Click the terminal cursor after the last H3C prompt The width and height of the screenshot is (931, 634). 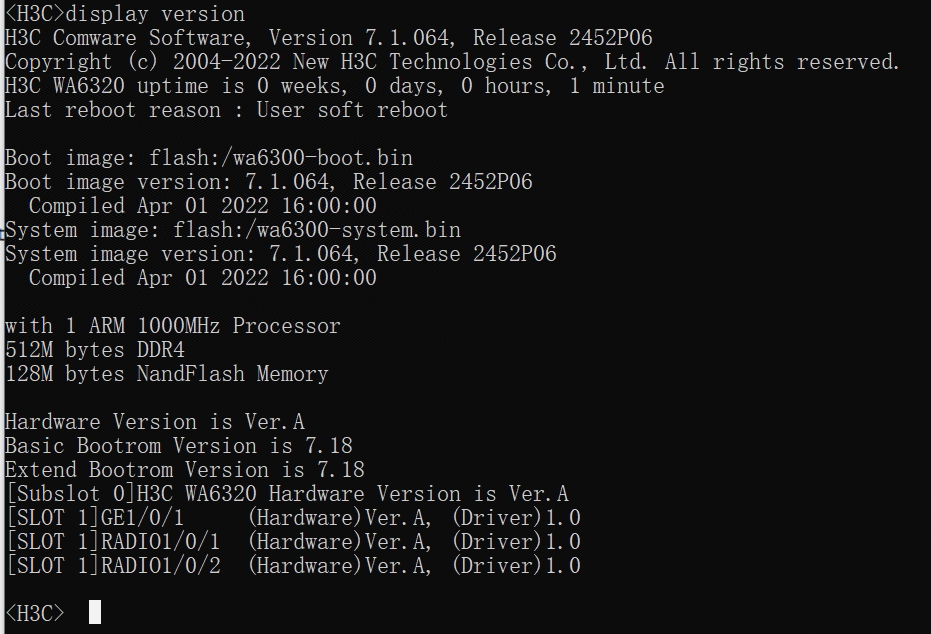[95, 612]
